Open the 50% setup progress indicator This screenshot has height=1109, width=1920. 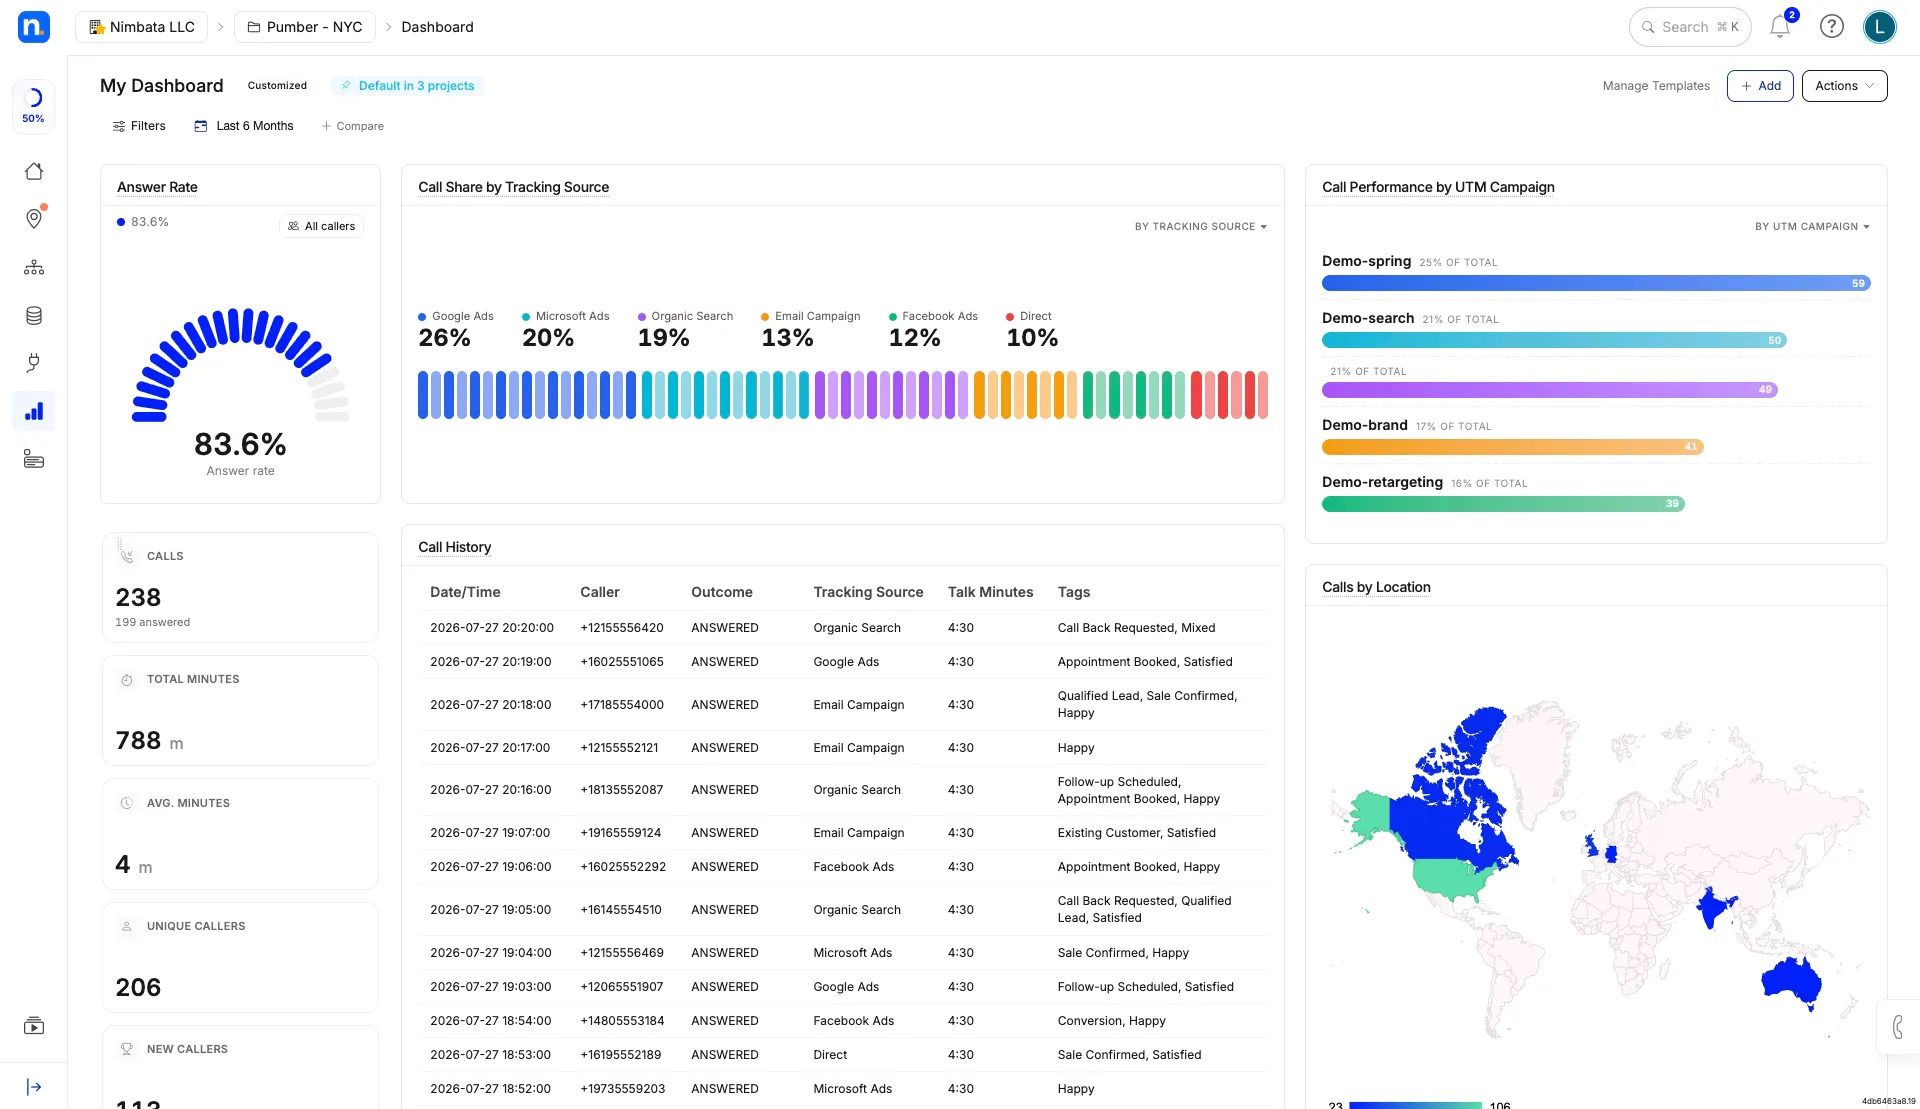point(33,105)
